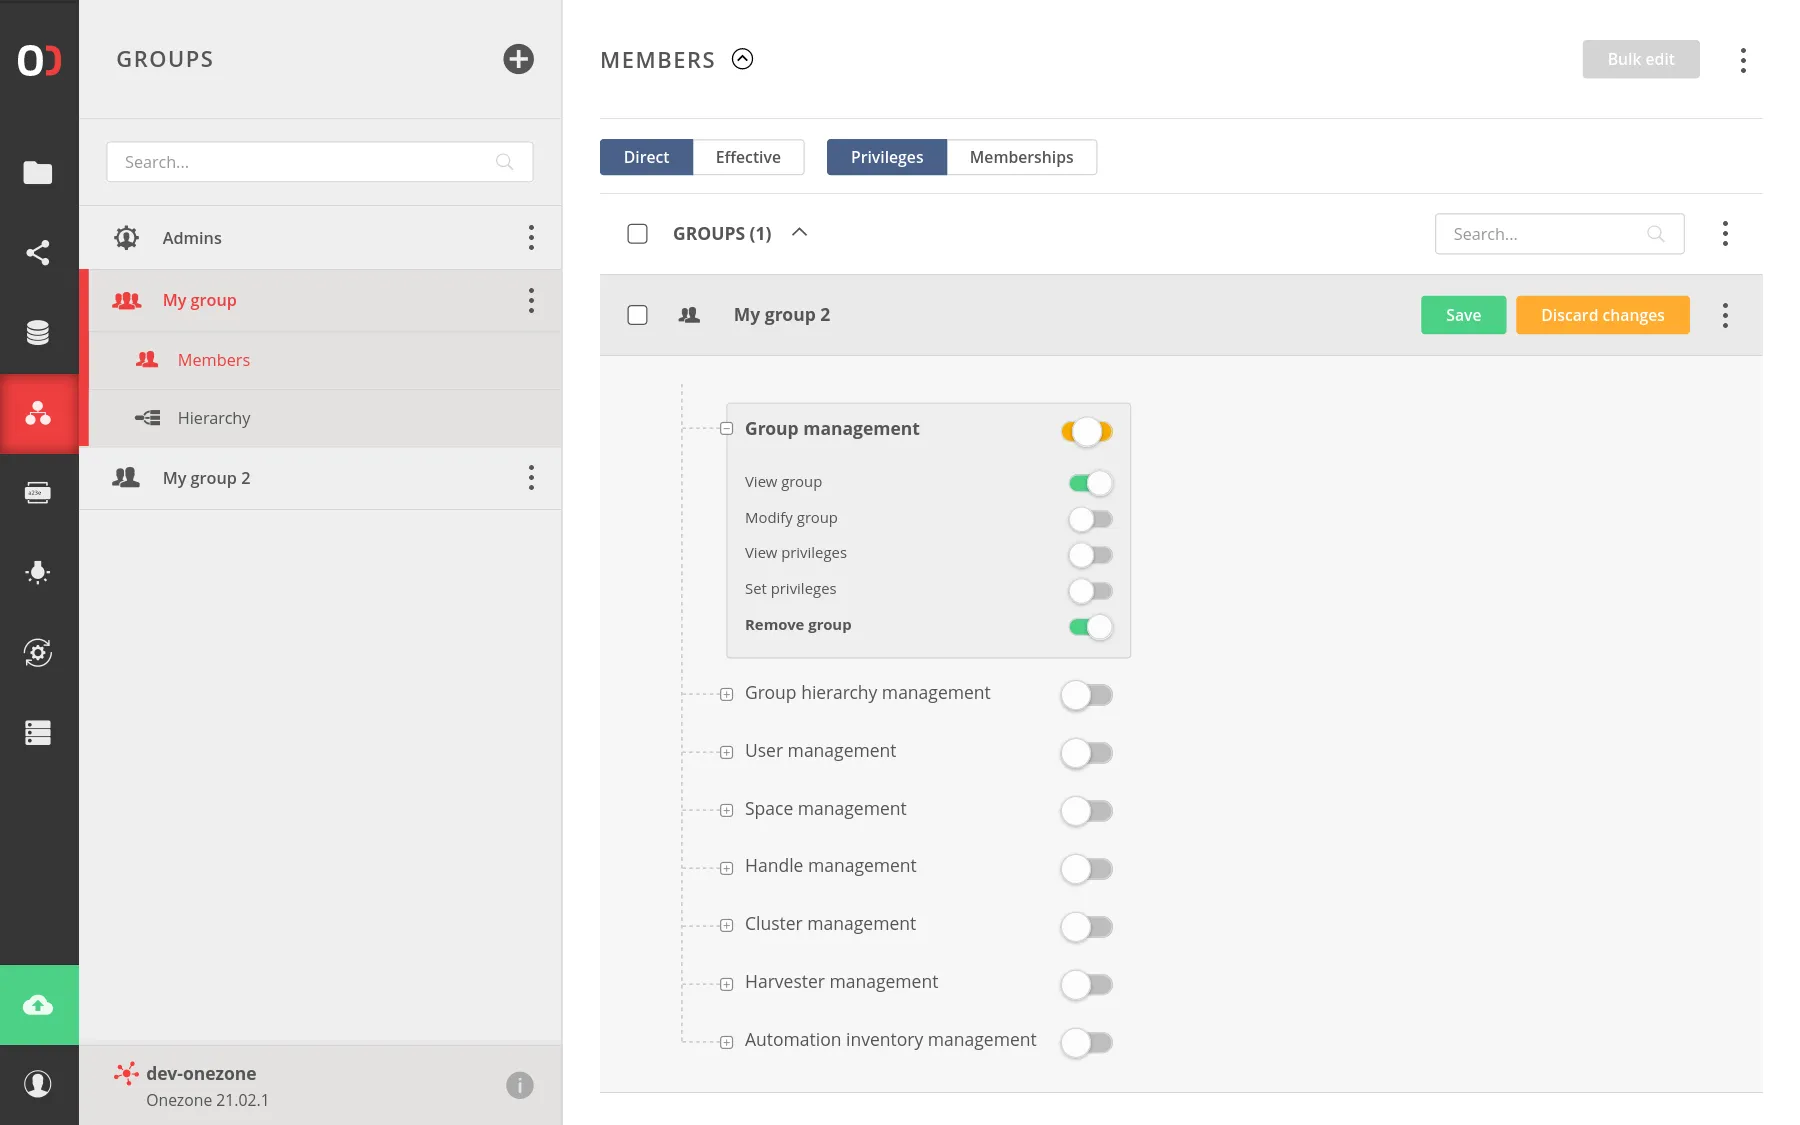
Task: Collapse the Group management privilege tree
Action: (727, 429)
